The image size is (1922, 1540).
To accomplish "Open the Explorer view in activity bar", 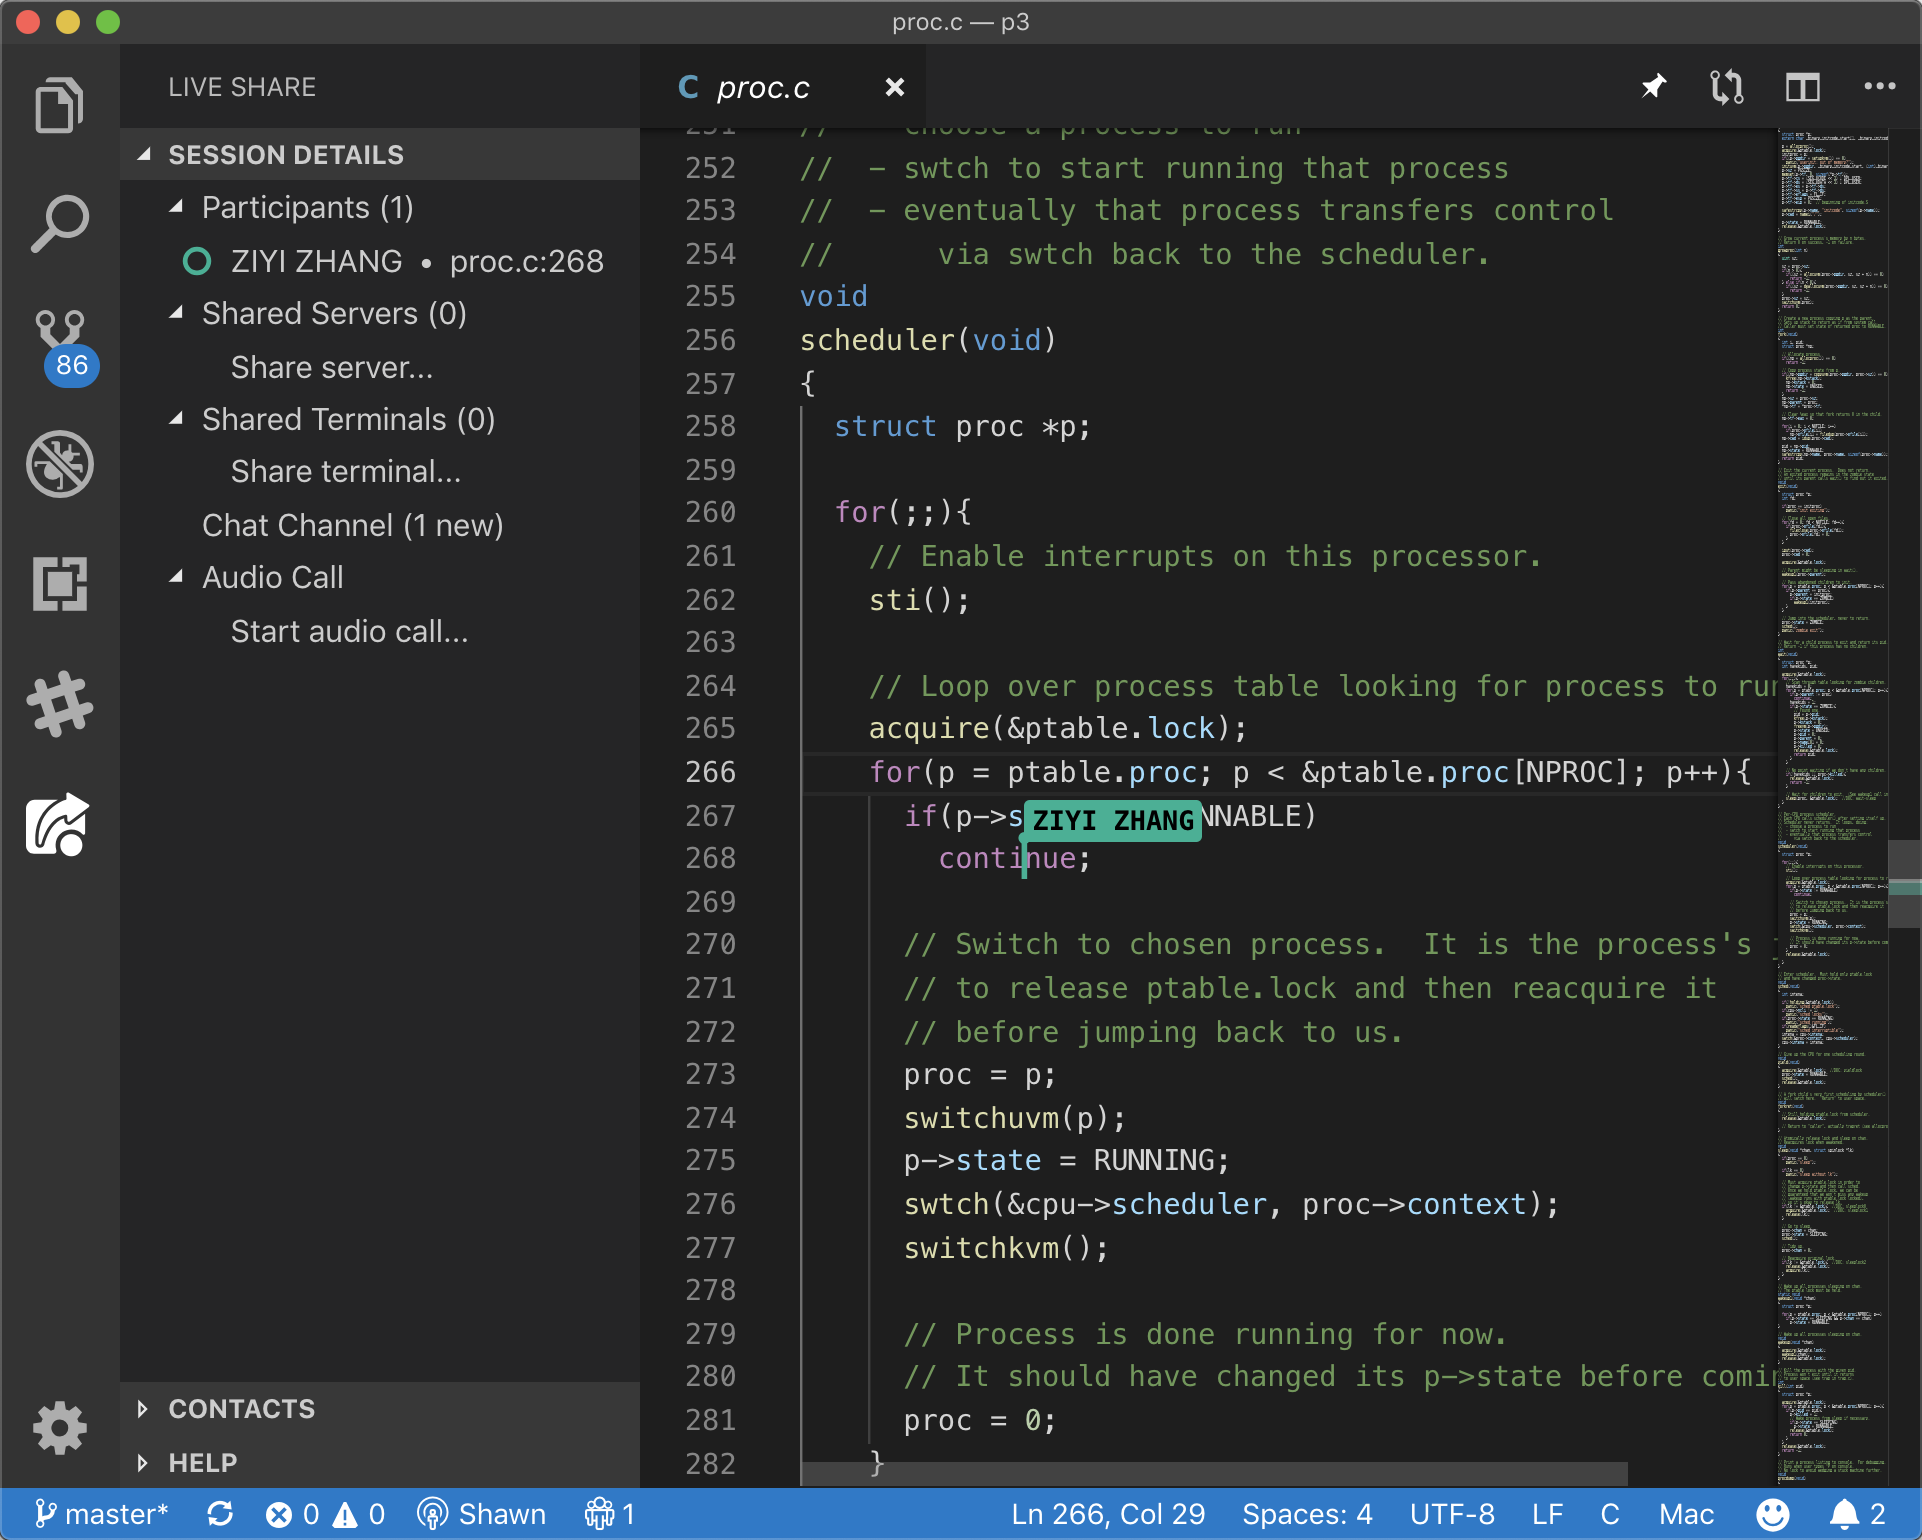I will click(x=59, y=105).
